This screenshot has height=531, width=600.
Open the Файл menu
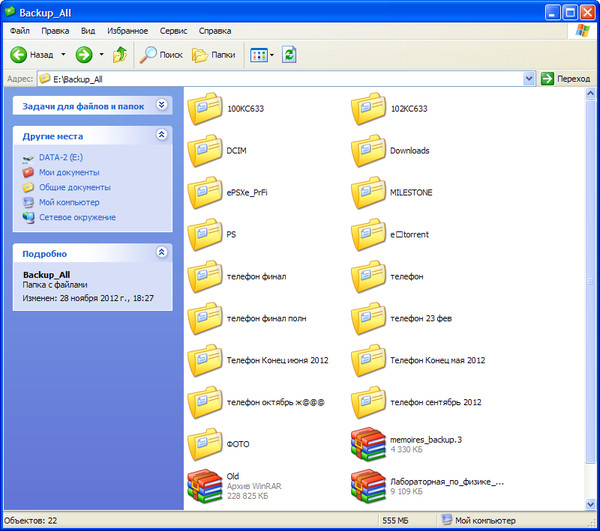click(19, 31)
